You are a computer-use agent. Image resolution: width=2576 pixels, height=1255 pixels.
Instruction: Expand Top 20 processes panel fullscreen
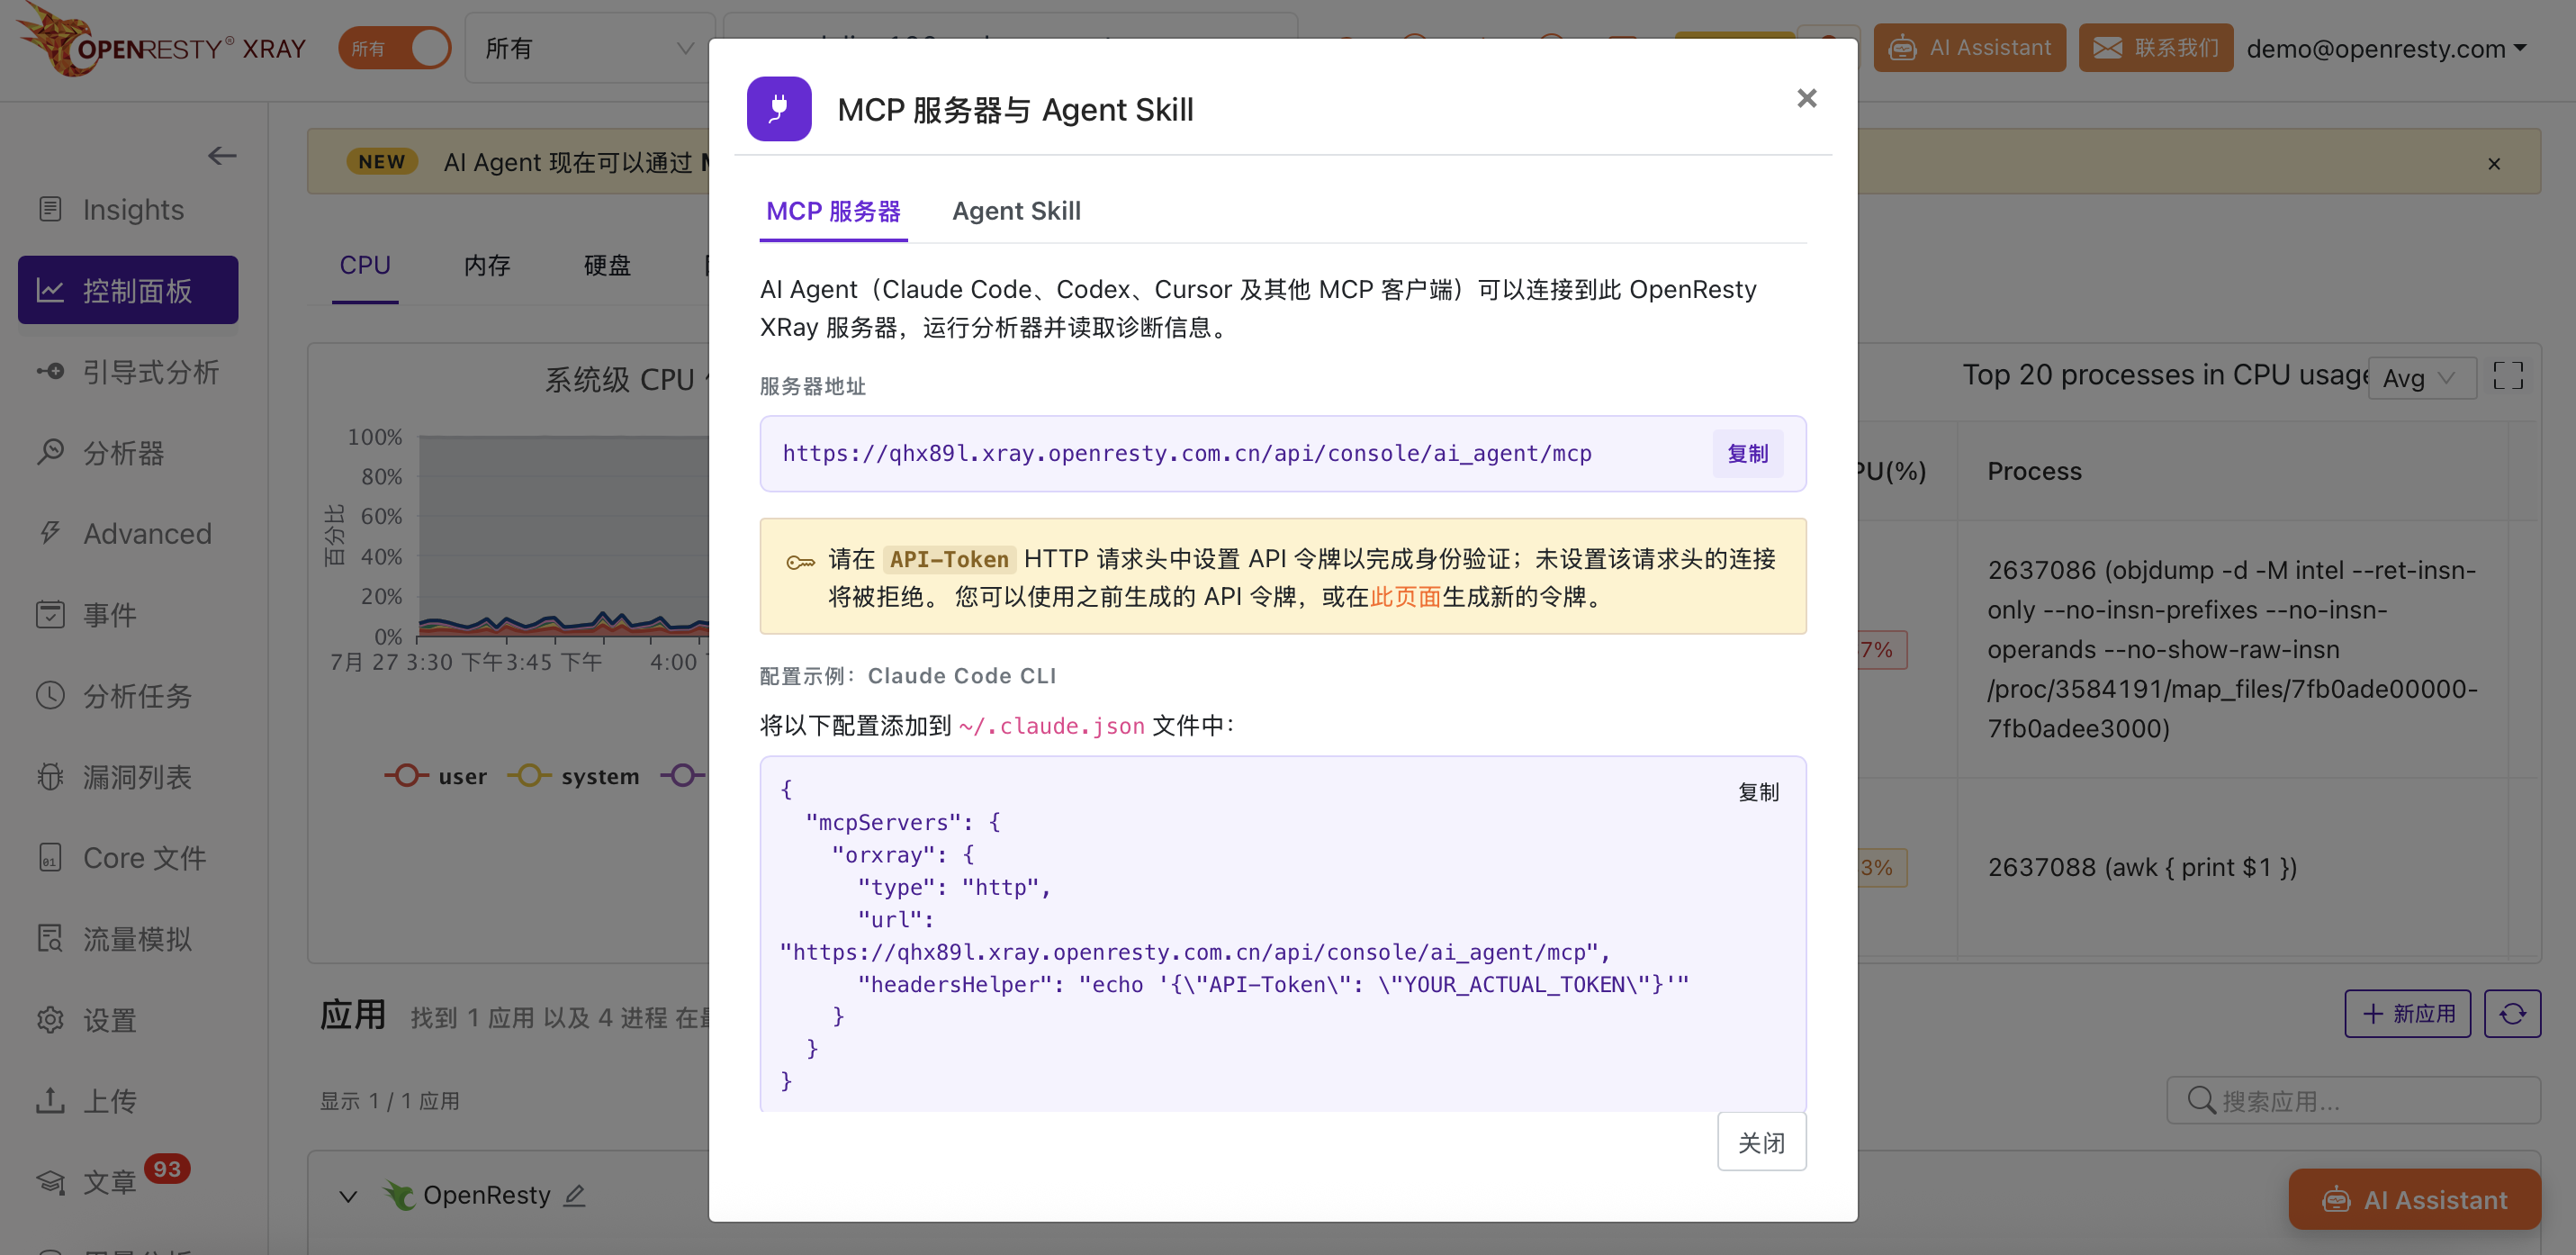point(2507,376)
